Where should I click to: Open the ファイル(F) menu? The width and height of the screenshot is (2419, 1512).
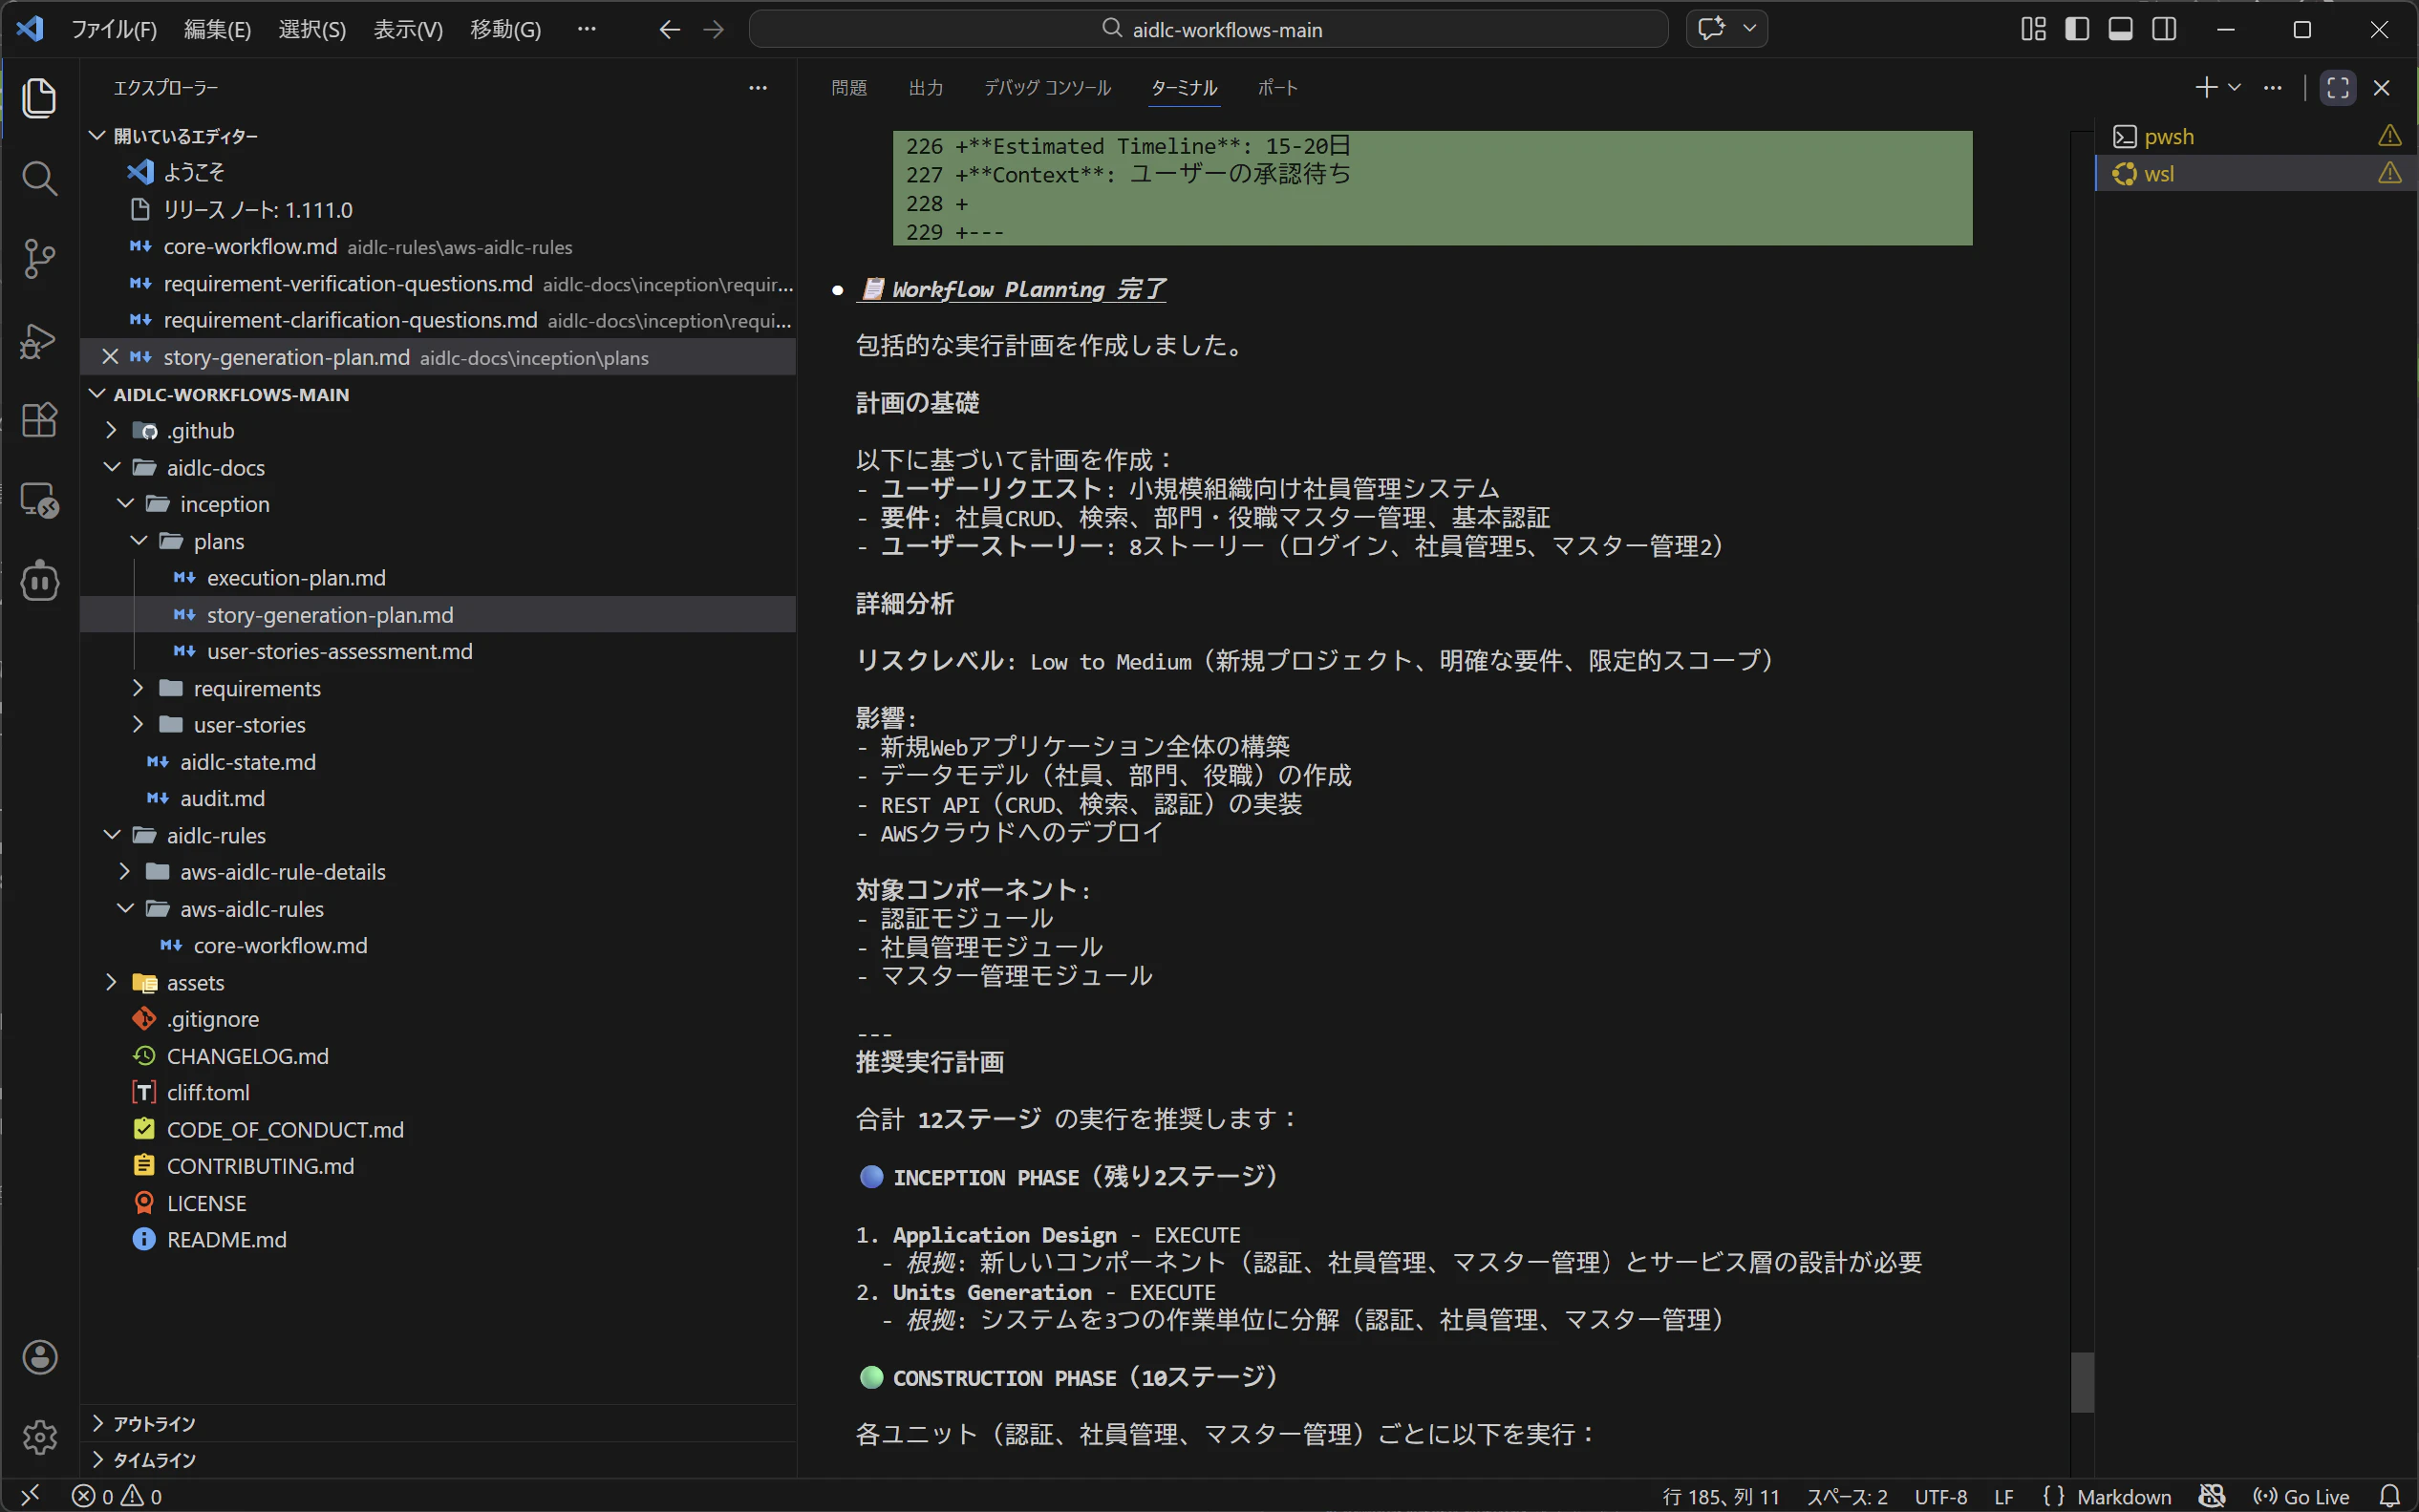pos(114,29)
